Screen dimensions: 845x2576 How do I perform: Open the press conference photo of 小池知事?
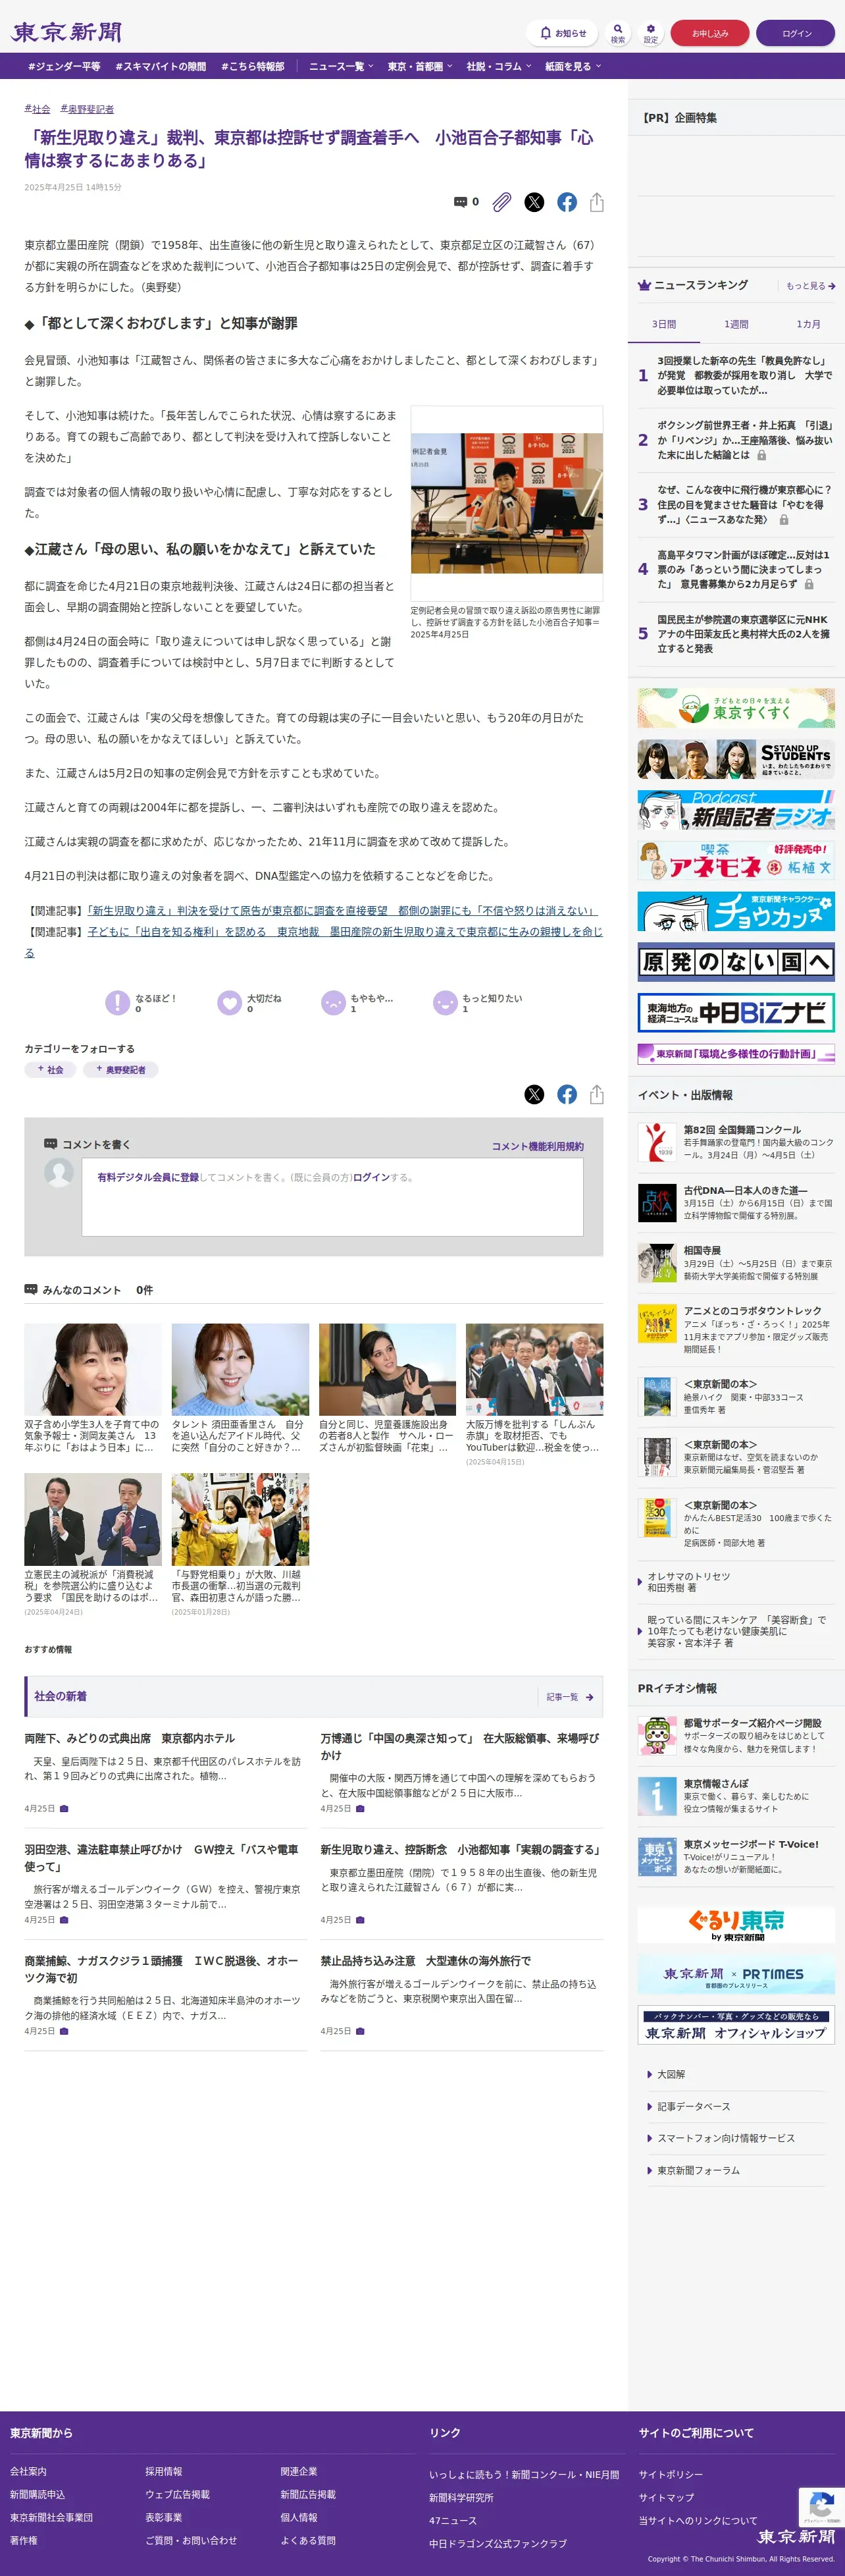point(506,503)
